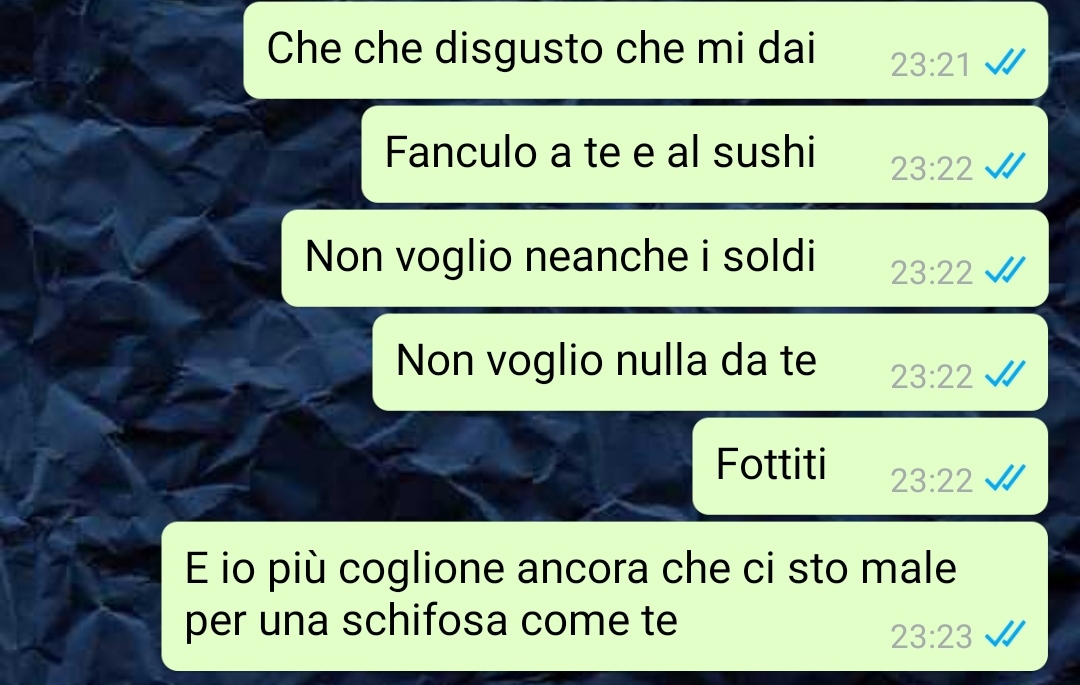
Task: Tap the 23:22 timestamp on the sushi message
Action: tap(931, 169)
